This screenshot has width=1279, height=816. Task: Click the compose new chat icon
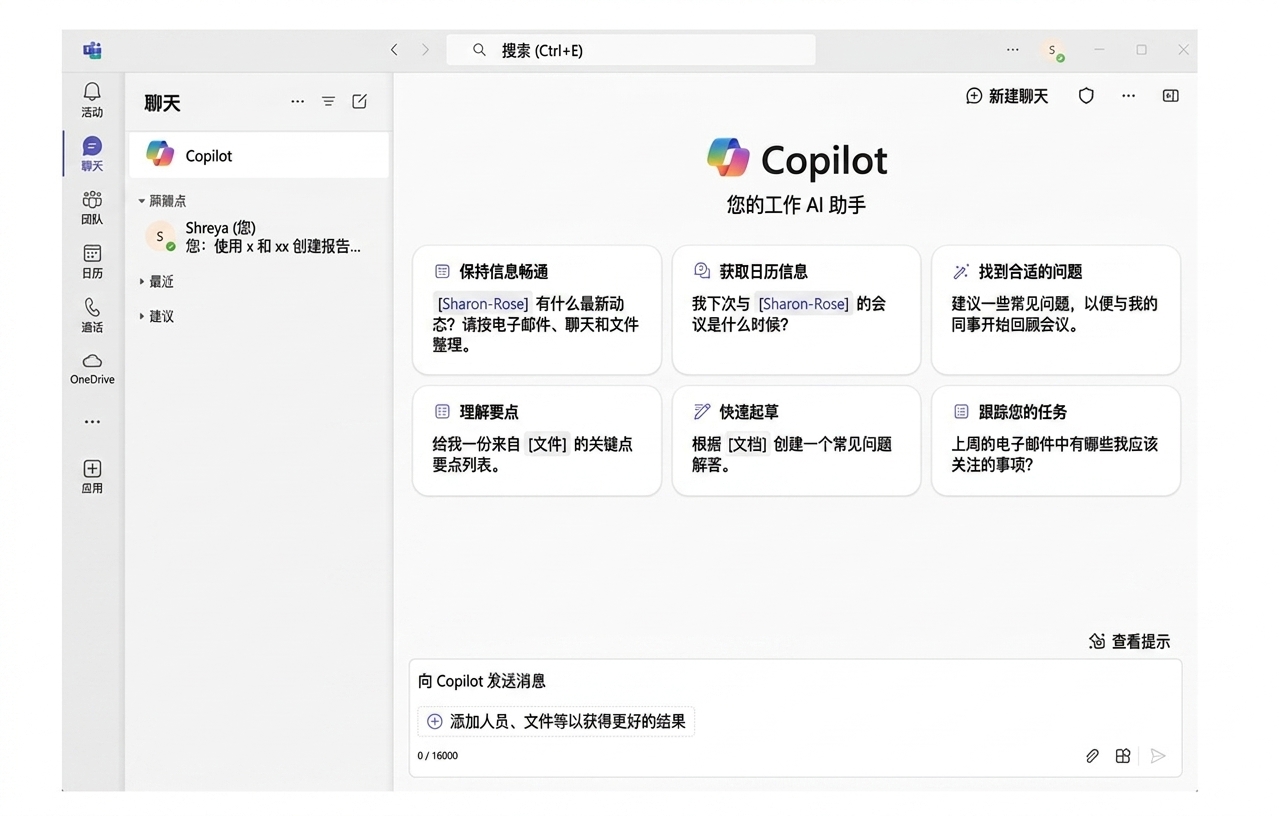point(360,101)
